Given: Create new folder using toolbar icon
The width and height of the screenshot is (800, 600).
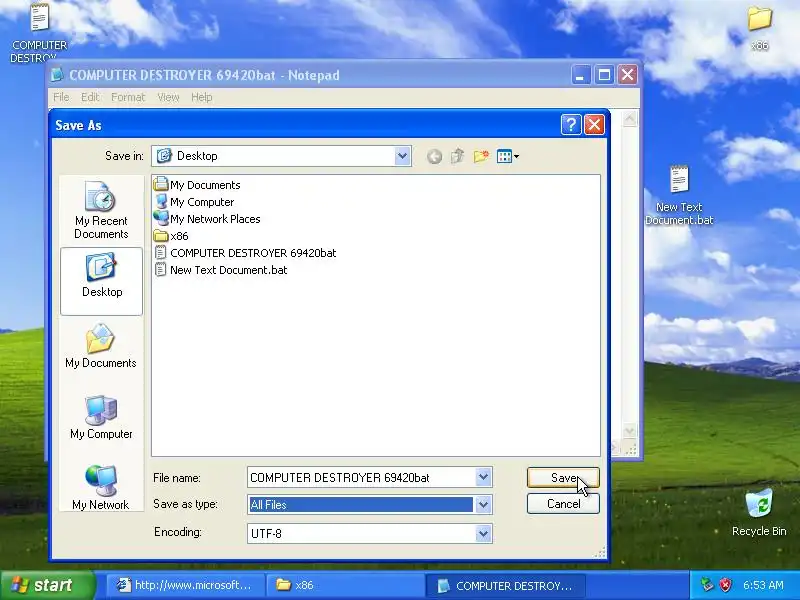Looking at the screenshot, I should tap(481, 156).
